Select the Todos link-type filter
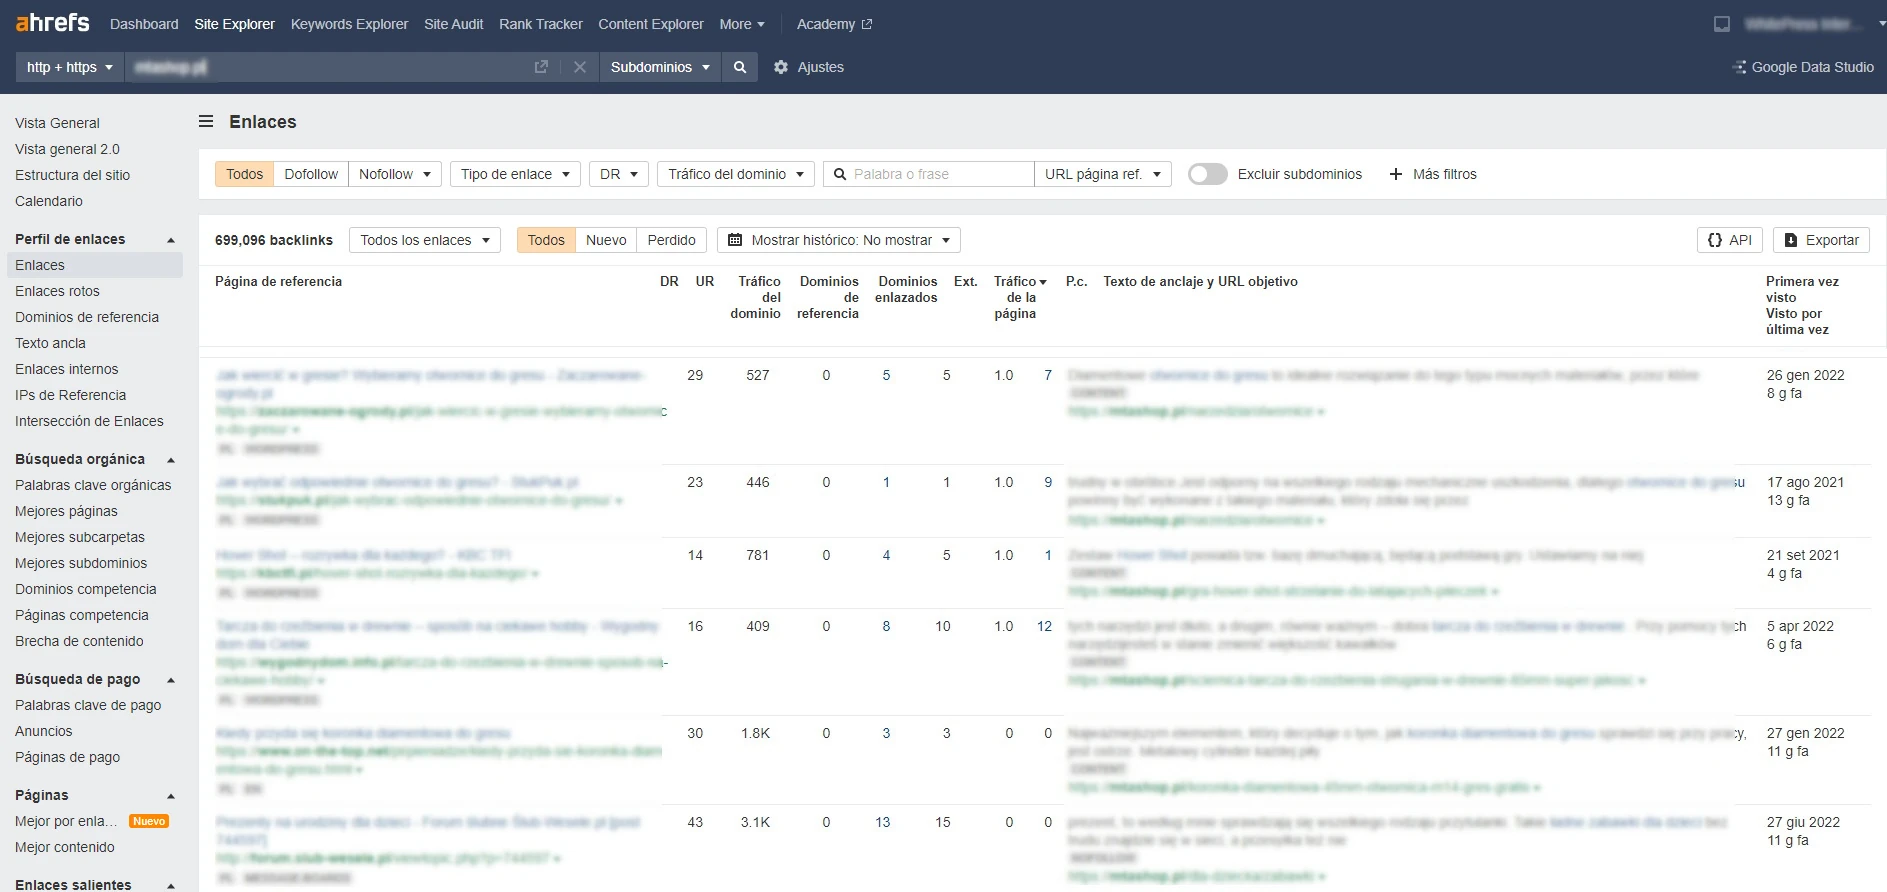This screenshot has height=892, width=1887. [x=244, y=174]
